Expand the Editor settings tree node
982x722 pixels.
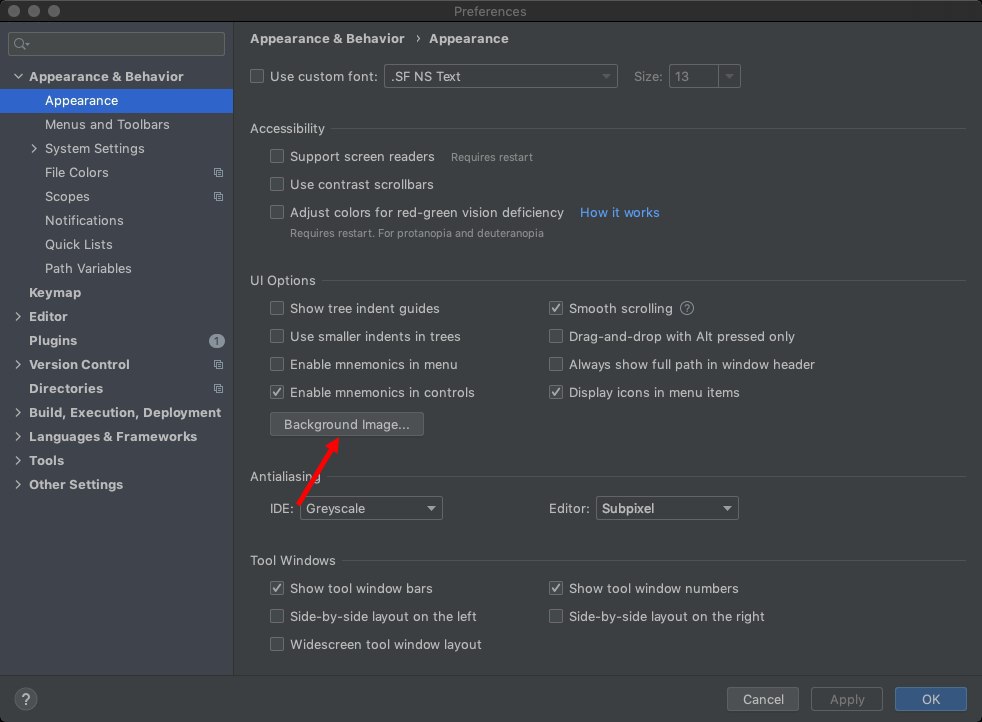pos(18,317)
